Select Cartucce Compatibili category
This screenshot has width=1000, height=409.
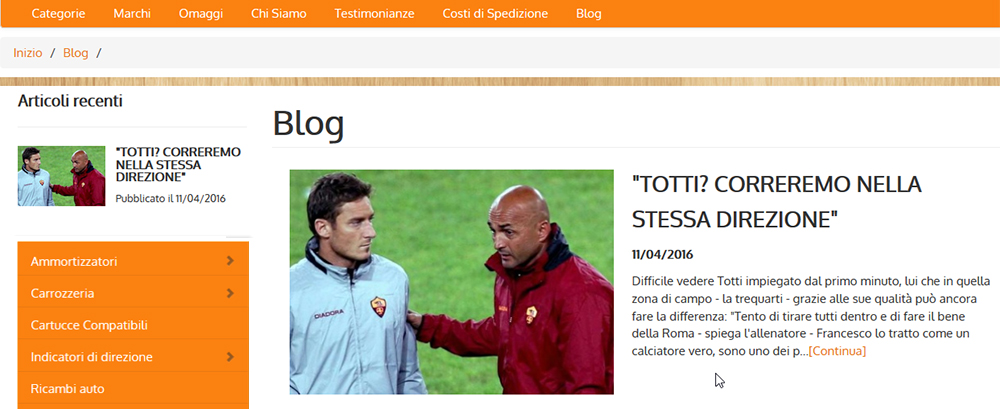pos(89,325)
